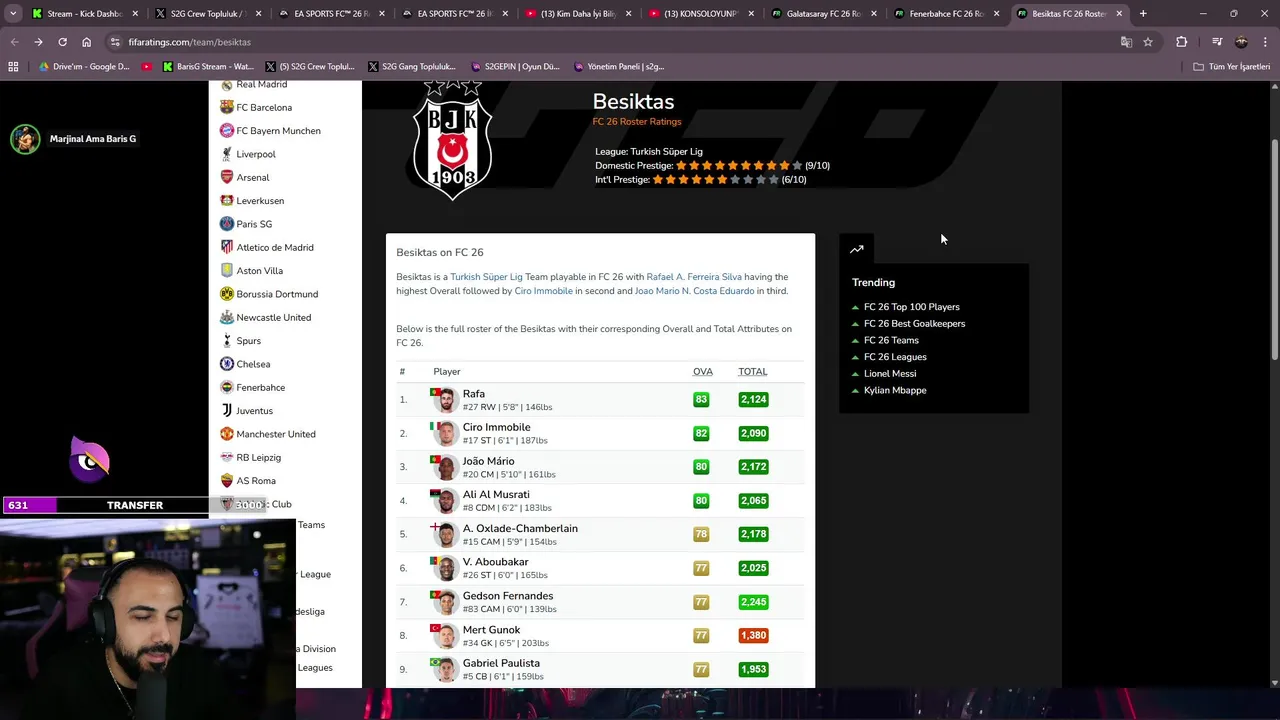
Task: Click the FC Barcelona crest in sidebar
Action: (227, 107)
